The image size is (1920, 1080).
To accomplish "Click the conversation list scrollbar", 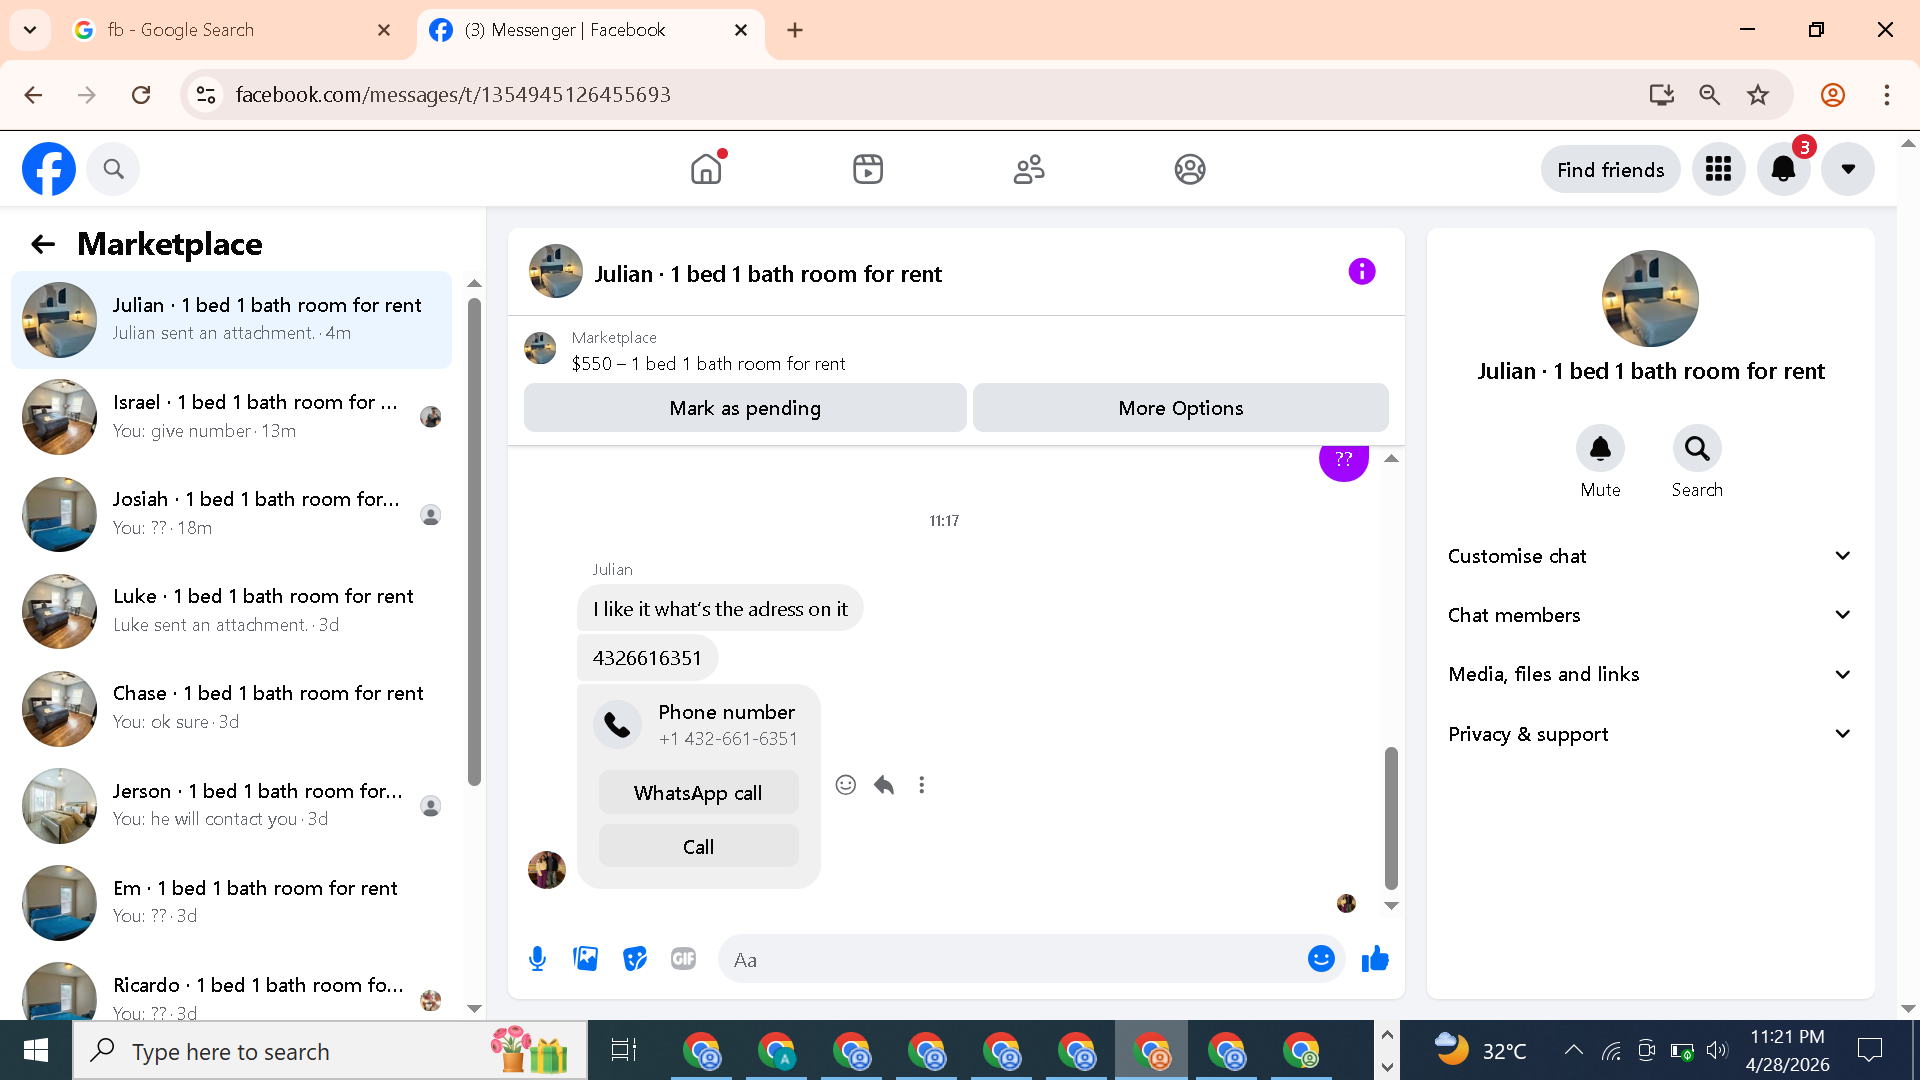I will tap(474, 540).
